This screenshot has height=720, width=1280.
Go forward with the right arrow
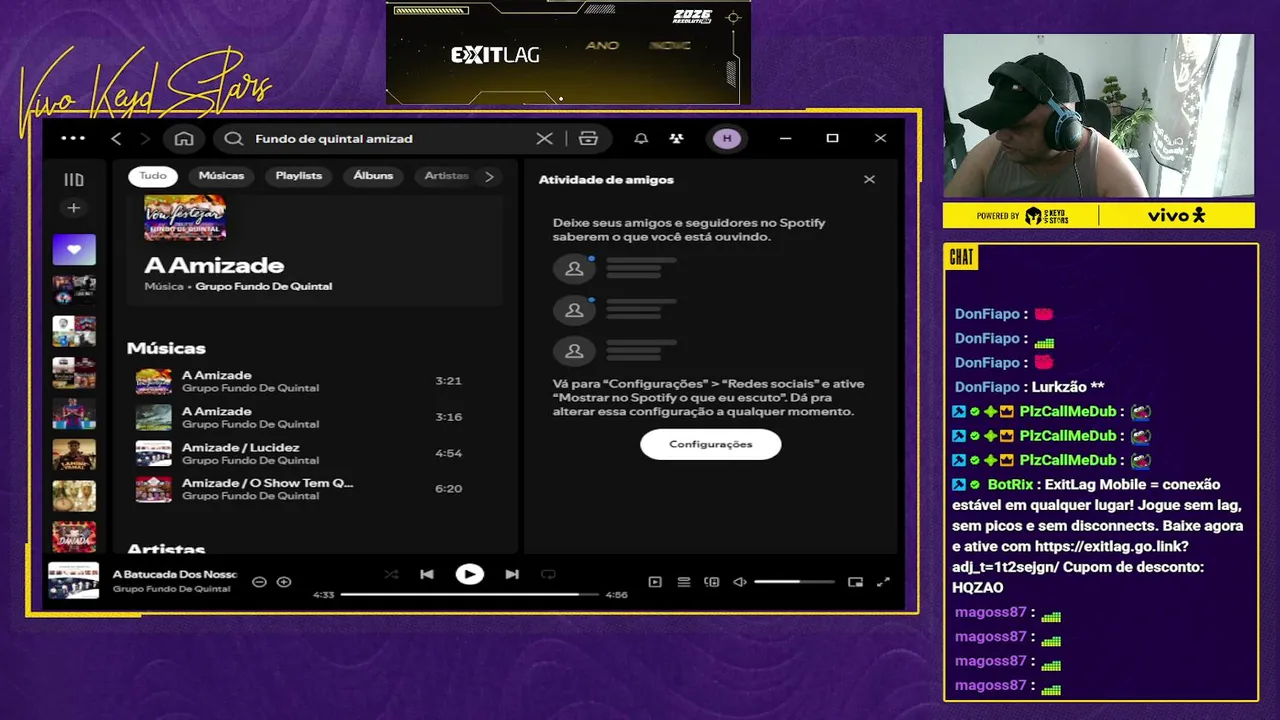tap(145, 138)
